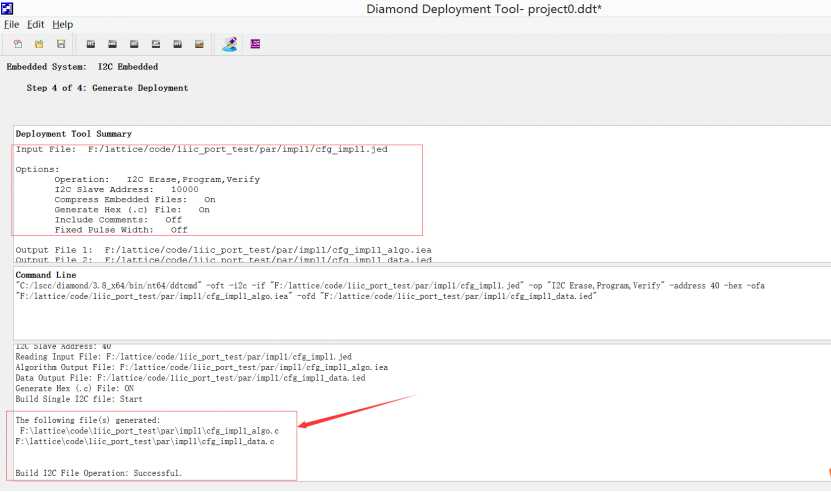The image size is (831, 492).
Task: Click the 'Reading Input File:' log line
Action: click(183, 357)
